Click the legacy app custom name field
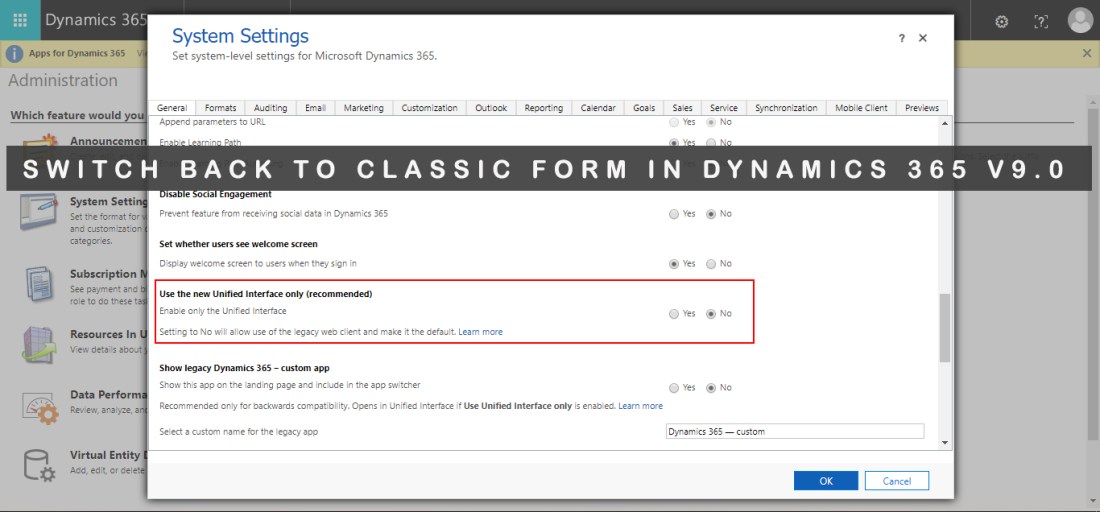 795,432
